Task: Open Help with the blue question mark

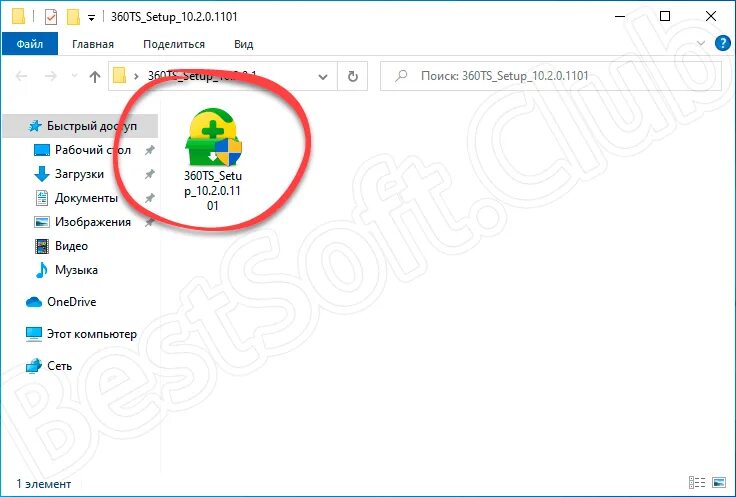Action: [722, 44]
